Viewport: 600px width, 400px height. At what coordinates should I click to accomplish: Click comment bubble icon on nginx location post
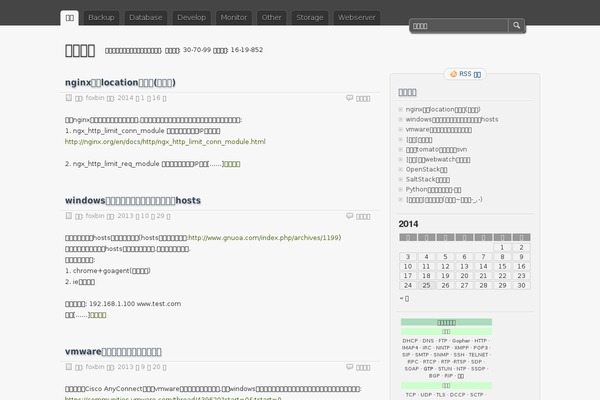click(x=349, y=98)
